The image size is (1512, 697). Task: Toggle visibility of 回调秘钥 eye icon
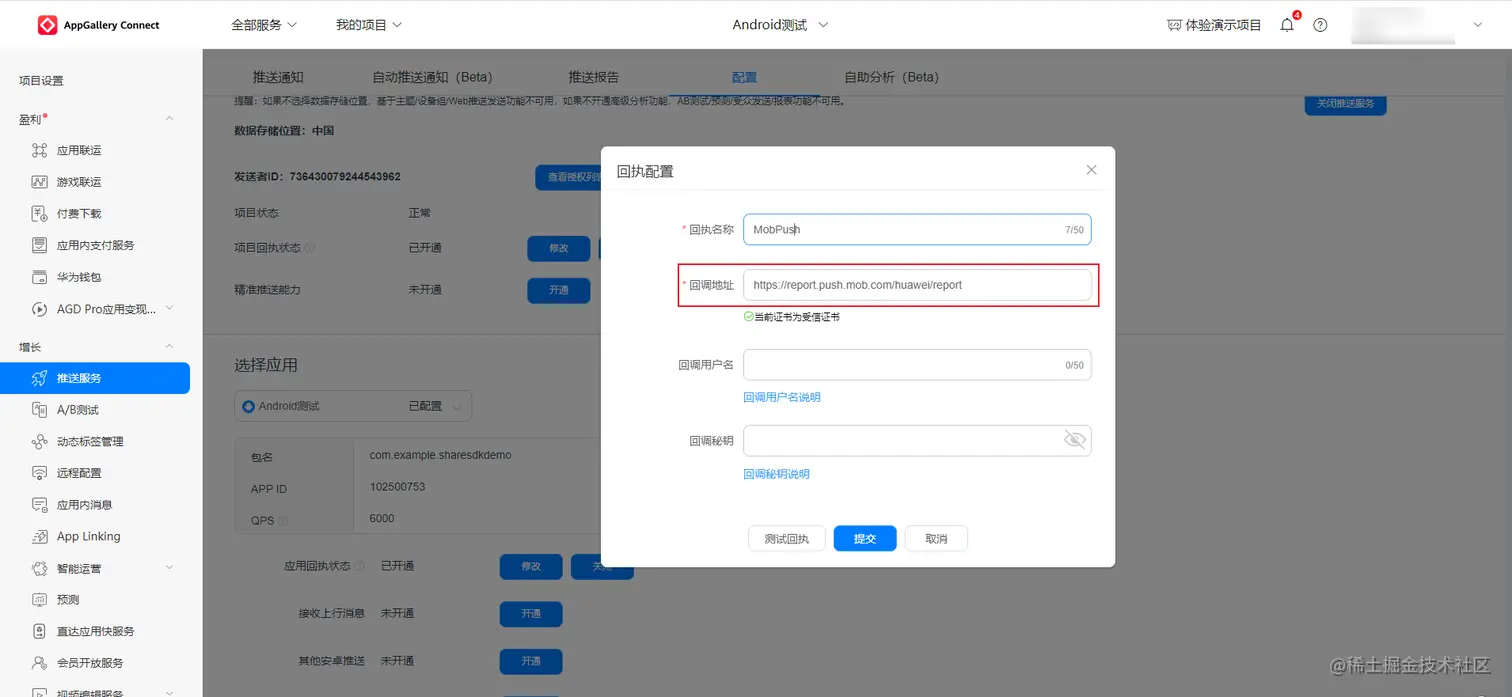click(x=1075, y=440)
